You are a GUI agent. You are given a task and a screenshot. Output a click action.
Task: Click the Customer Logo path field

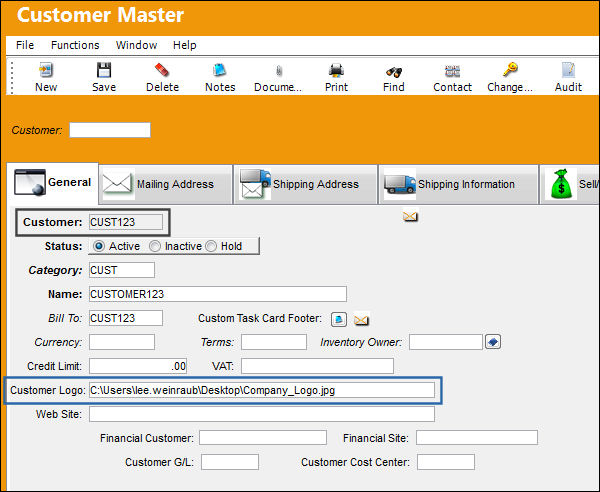pos(262,390)
